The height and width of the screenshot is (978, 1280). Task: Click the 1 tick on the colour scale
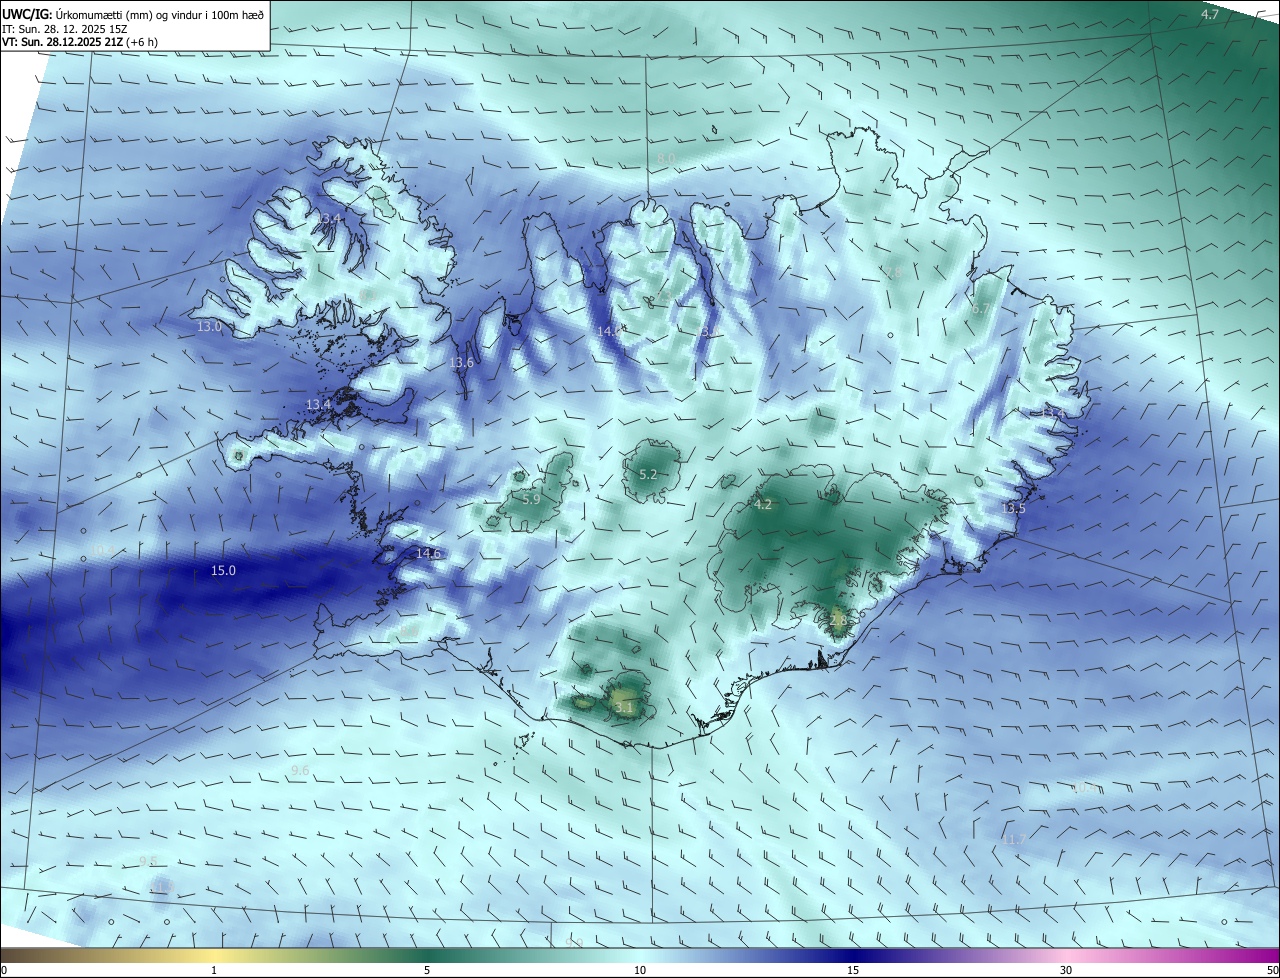pyautogui.click(x=214, y=970)
